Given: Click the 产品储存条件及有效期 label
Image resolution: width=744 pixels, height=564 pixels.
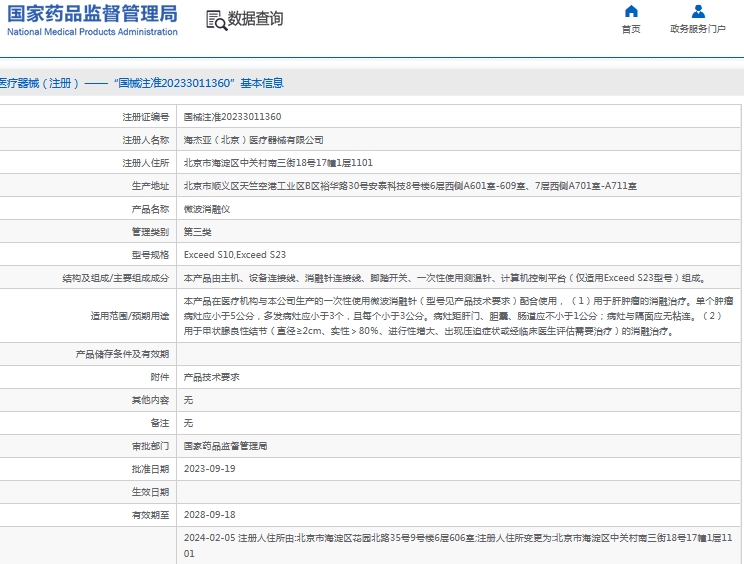Looking at the screenshot, I should click(x=122, y=354).
